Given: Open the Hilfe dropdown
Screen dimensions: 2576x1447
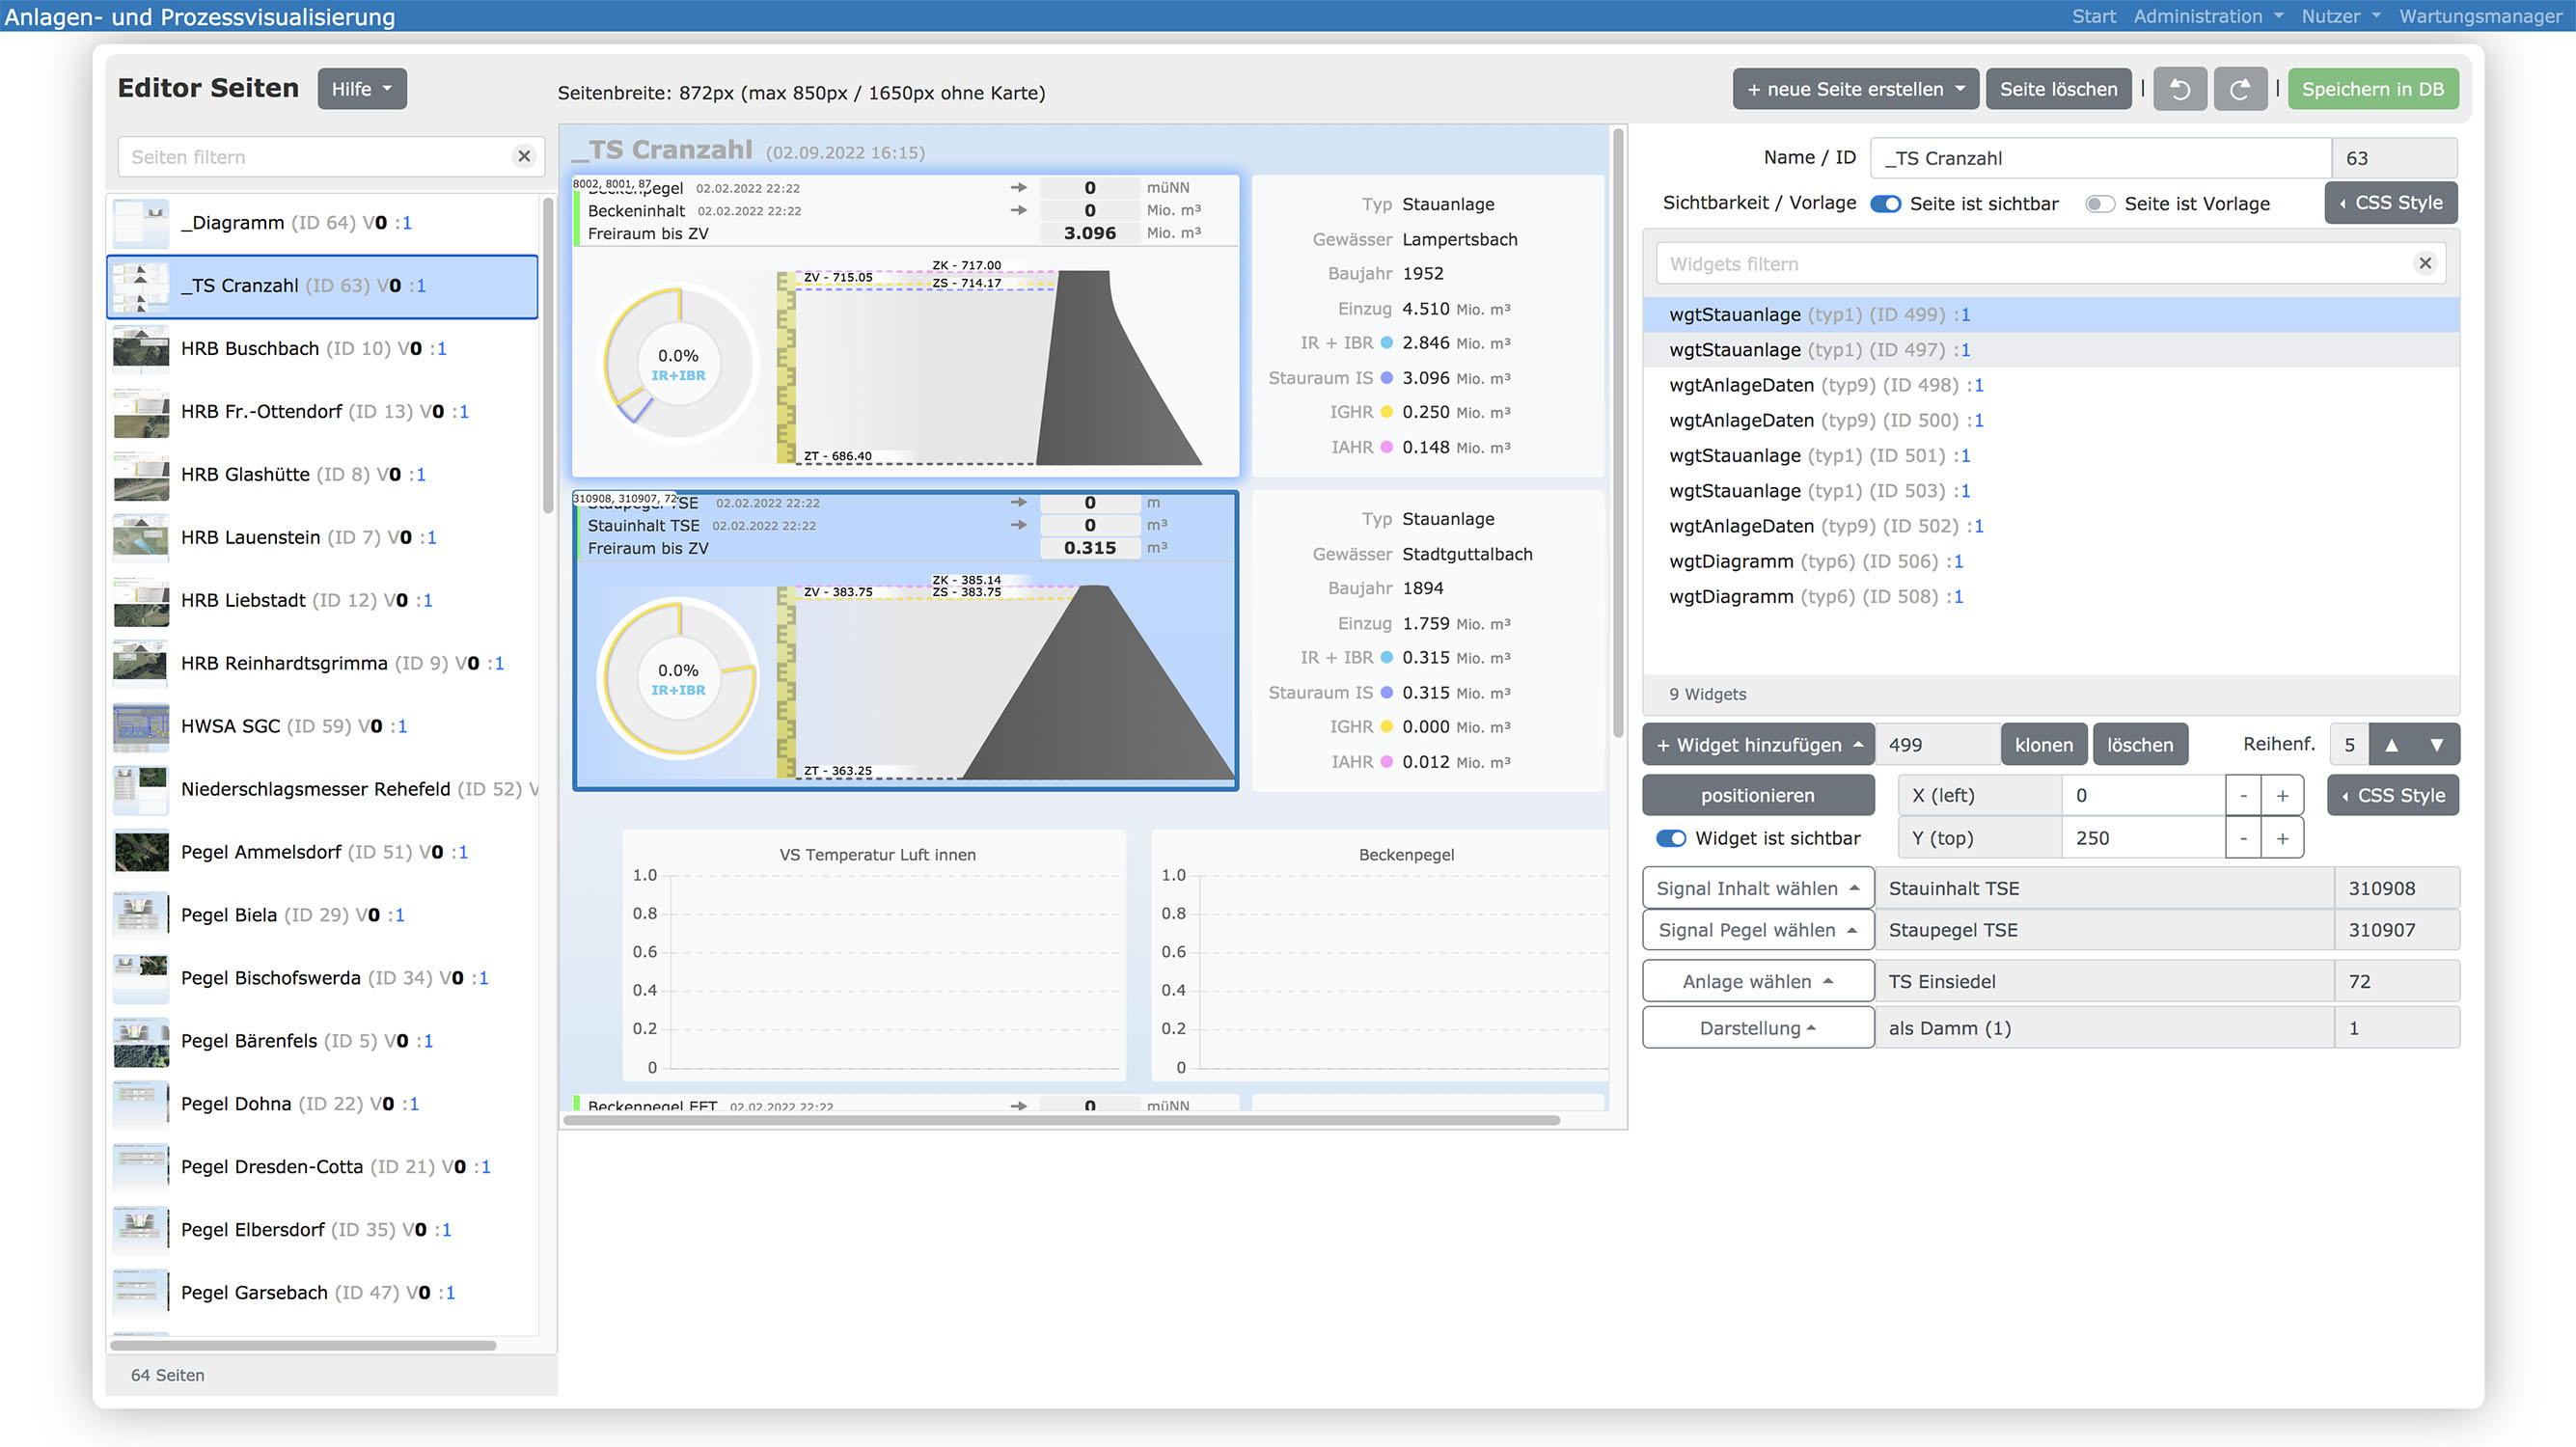Looking at the screenshot, I should [362, 89].
